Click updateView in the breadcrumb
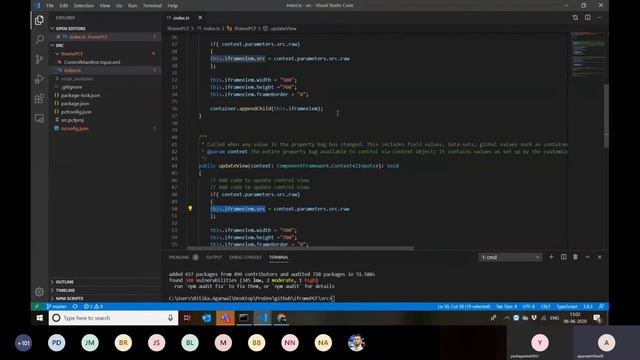 point(283,29)
